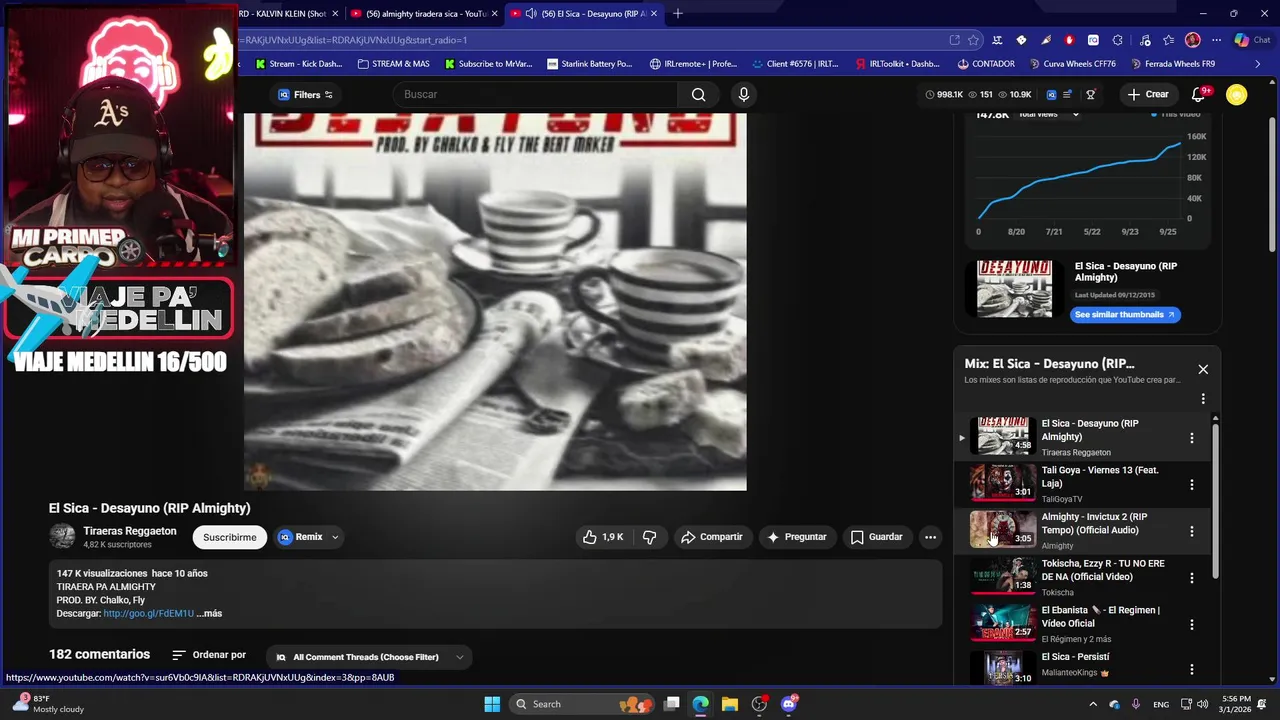This screenshot has height=720, width=1280.
Task: Open Total views dropdown above chart
Action: (1048, 114)
